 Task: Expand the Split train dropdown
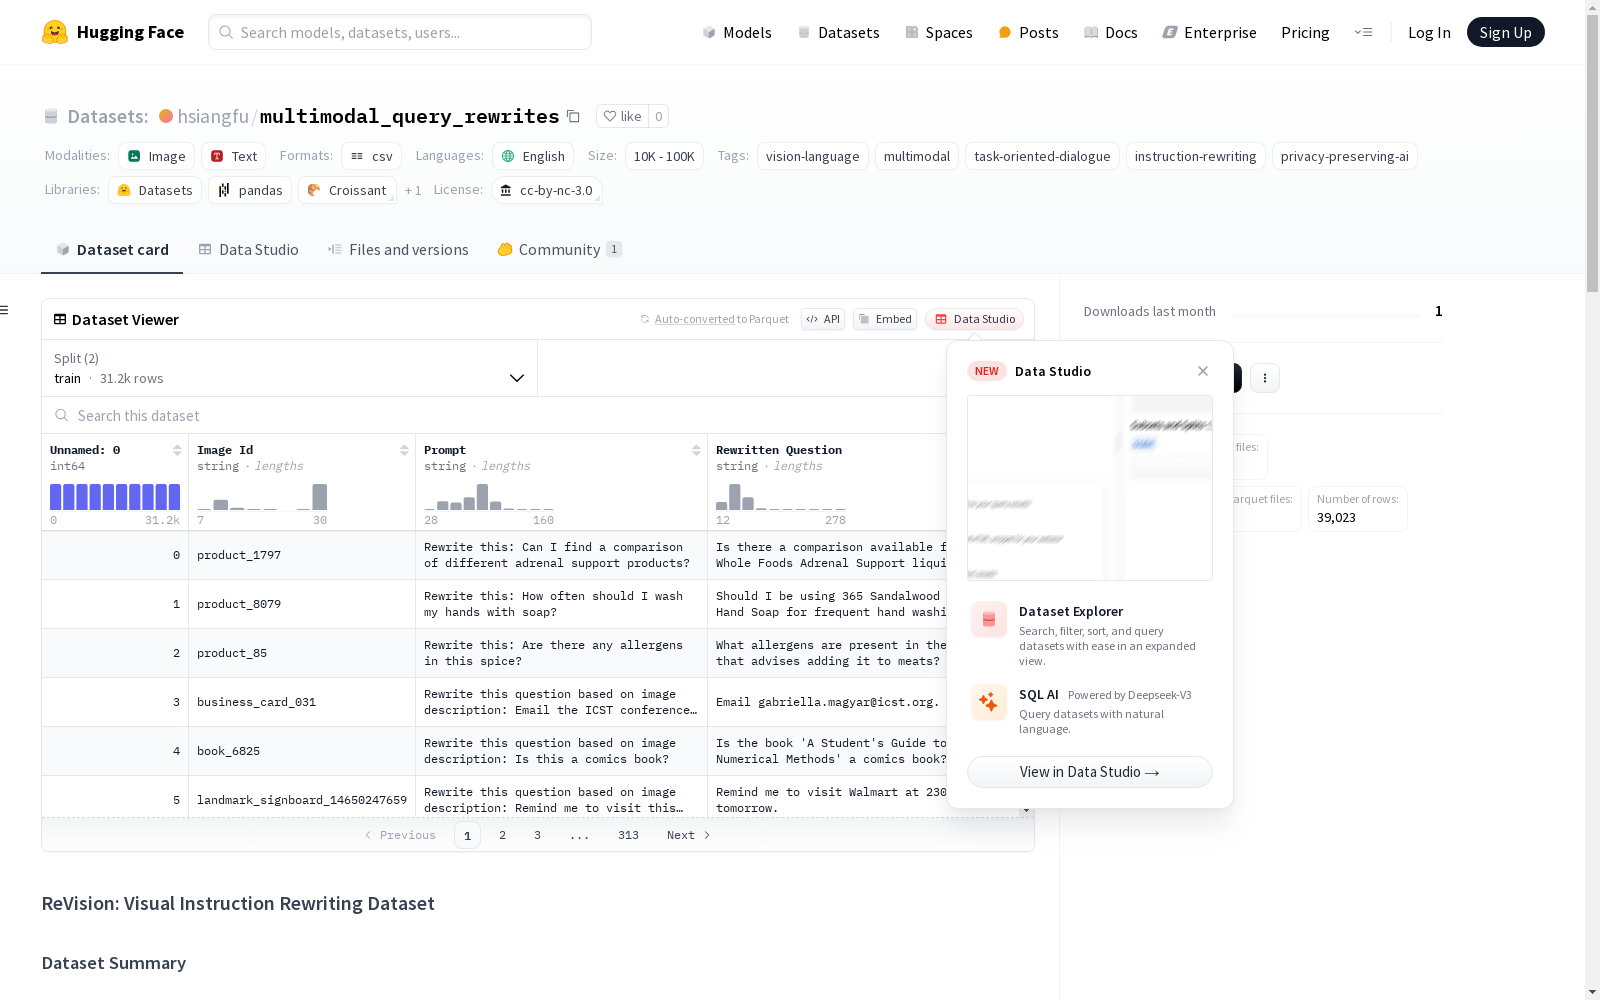[290, 368]
